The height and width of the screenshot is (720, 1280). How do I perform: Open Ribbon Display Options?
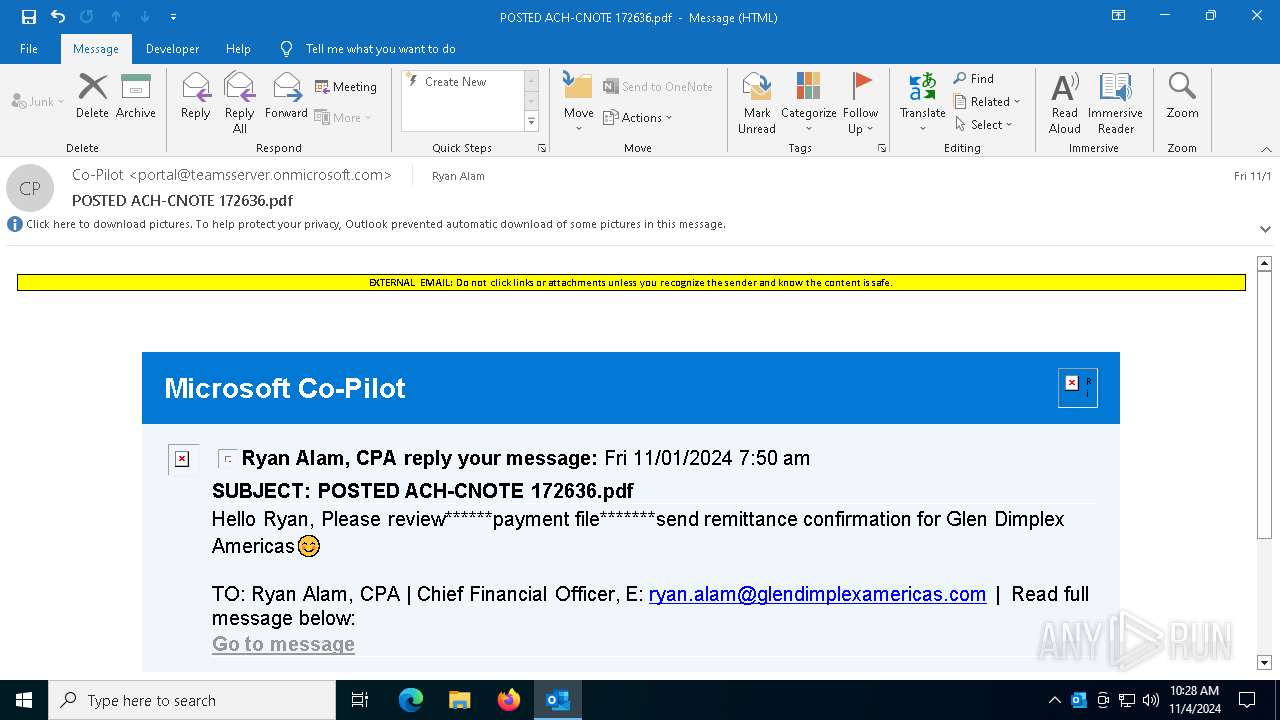point(1119,16)
